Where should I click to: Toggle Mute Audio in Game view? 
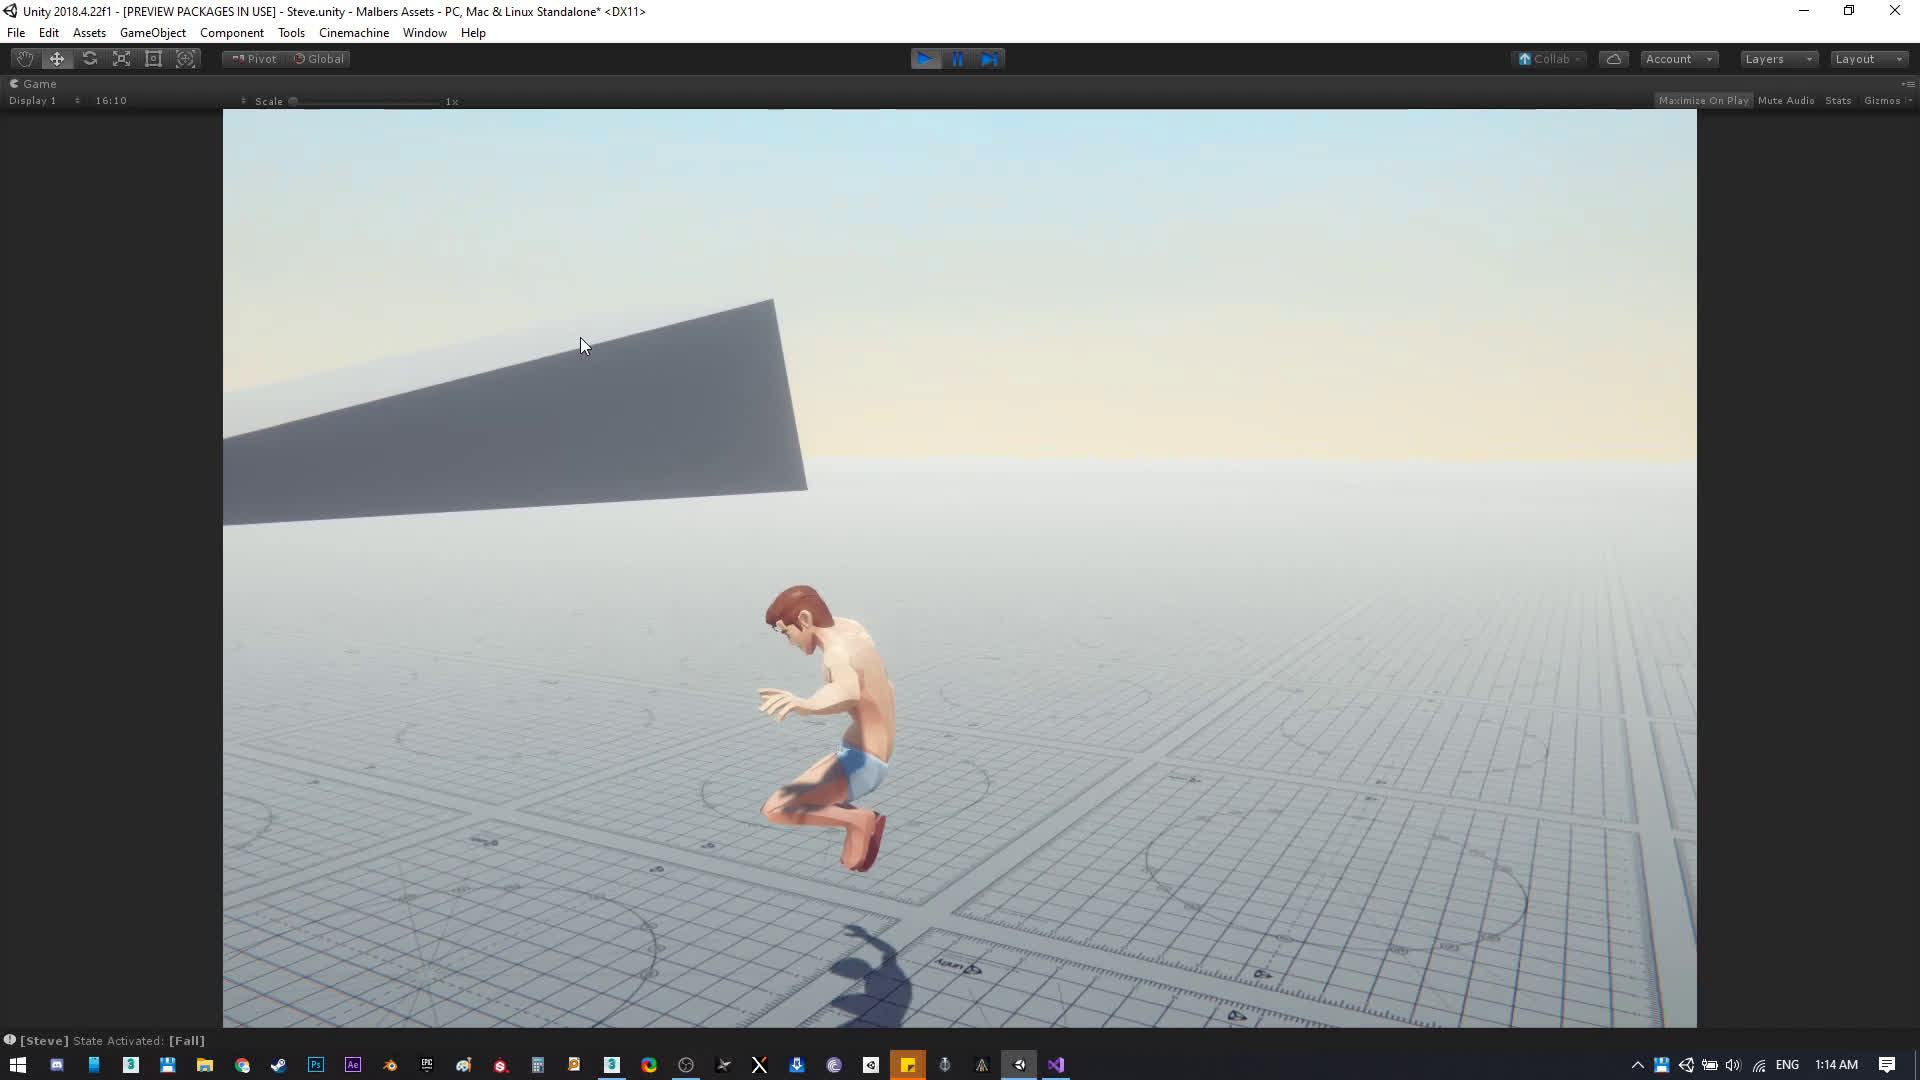click(1785, 100)
